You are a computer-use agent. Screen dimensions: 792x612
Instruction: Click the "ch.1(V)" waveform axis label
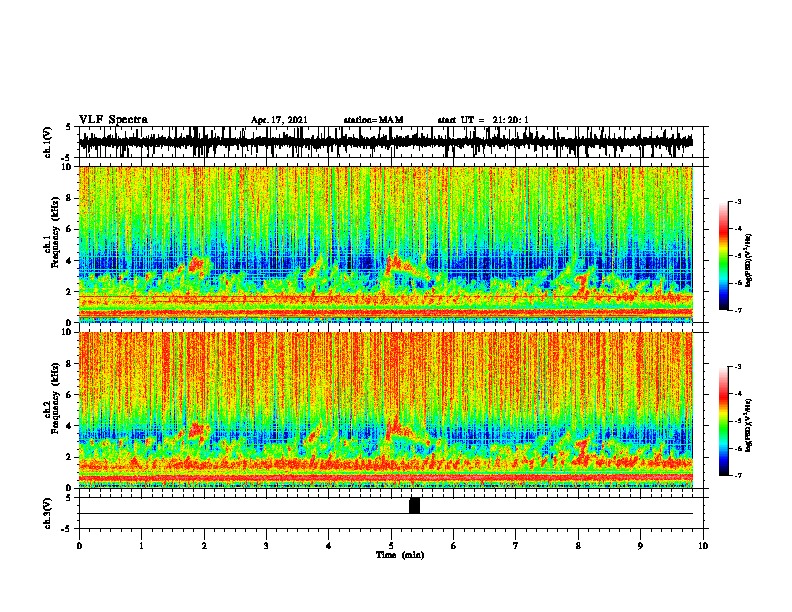point(48,141)
